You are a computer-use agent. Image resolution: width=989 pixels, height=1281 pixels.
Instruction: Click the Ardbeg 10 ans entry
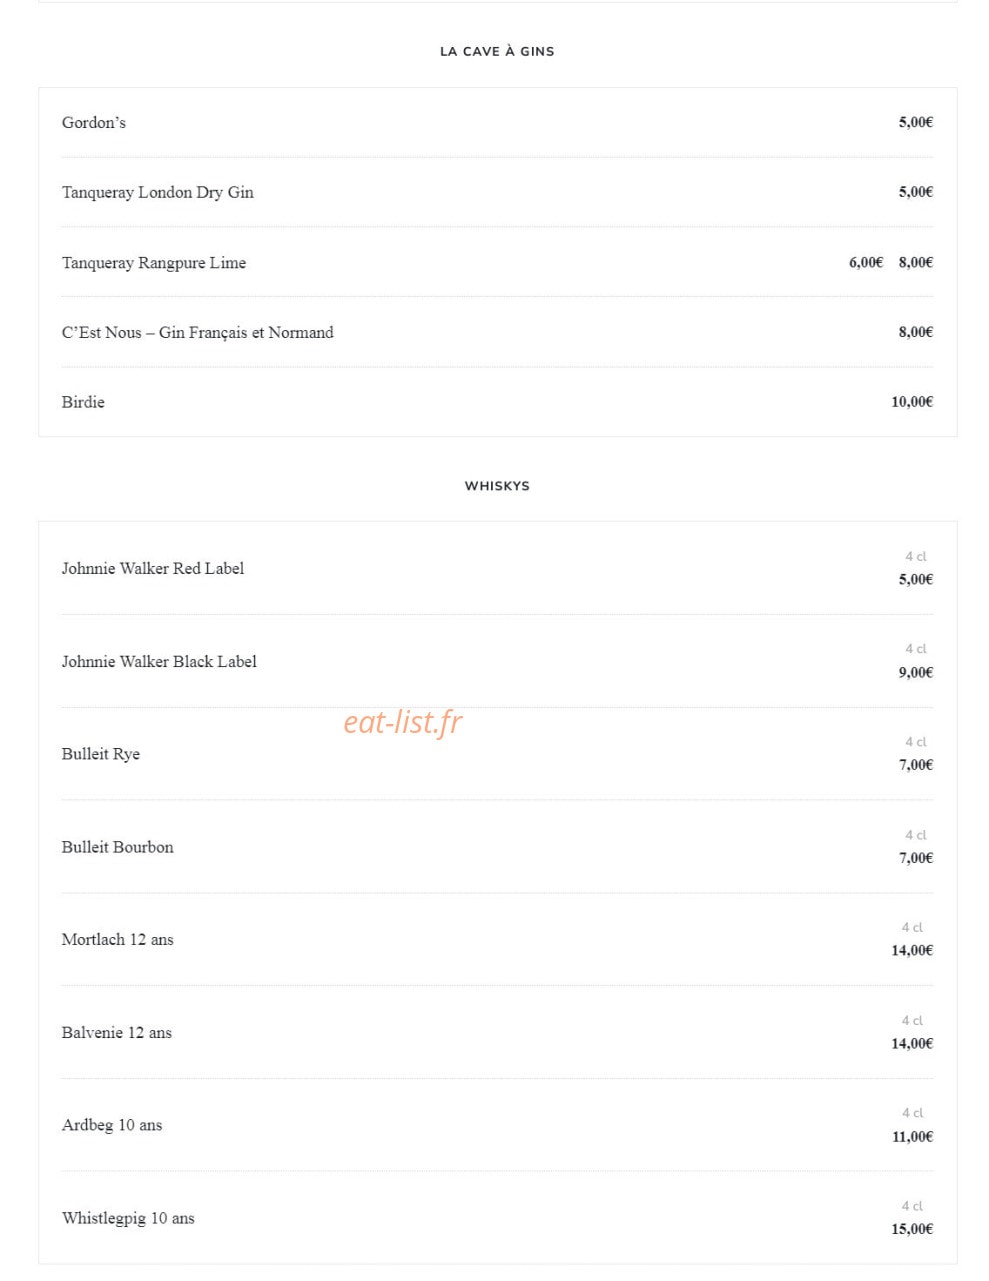112,1125
